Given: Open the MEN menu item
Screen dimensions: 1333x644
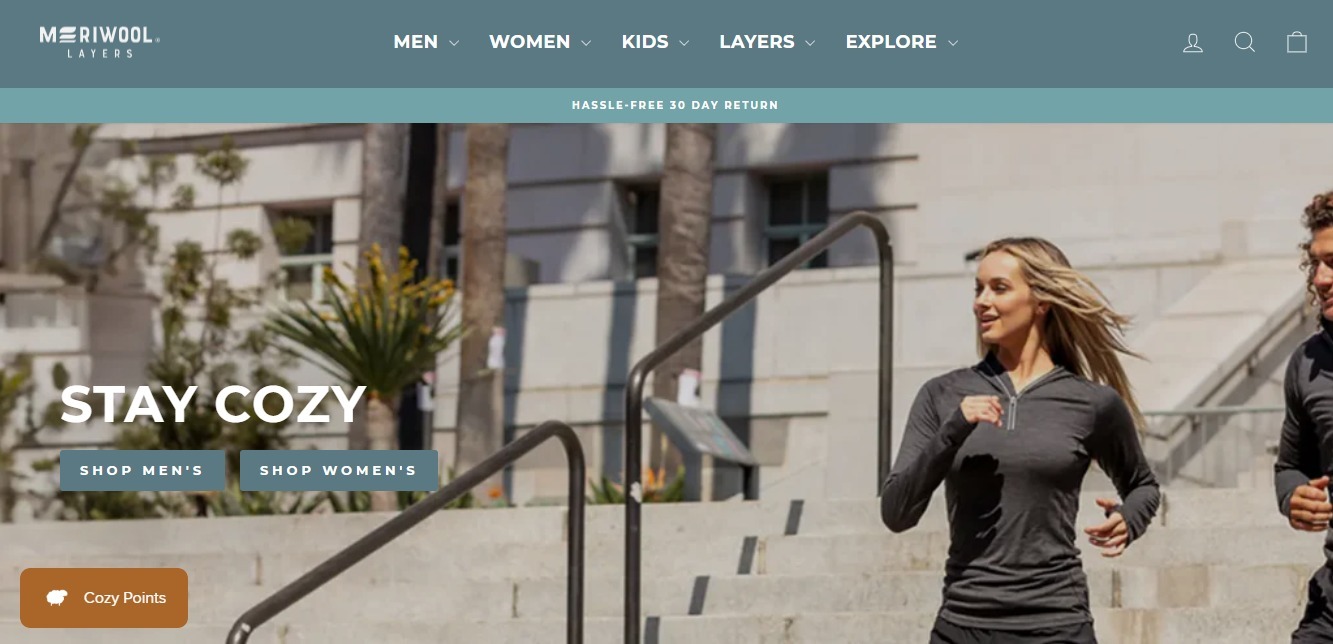Looking at the screenshot, I should pyautogui.click(x=416, y=42).
